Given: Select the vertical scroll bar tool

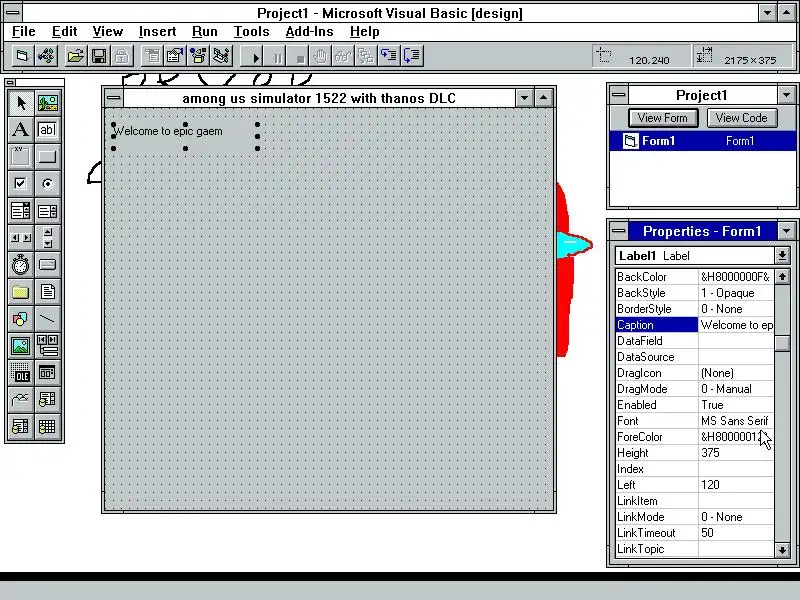Looking at the screenshot, I should tap(47, 238).
